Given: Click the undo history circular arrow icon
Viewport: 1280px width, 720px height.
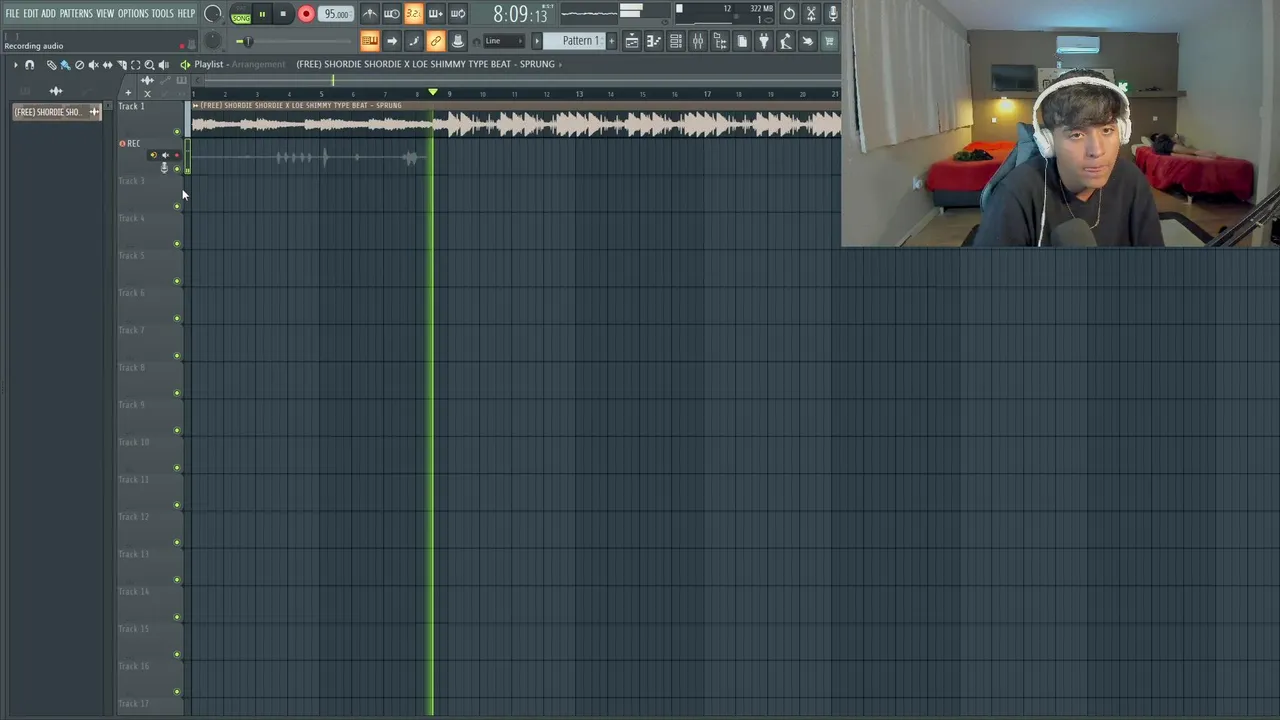Looking at the screenshot, I should [789, 14].
